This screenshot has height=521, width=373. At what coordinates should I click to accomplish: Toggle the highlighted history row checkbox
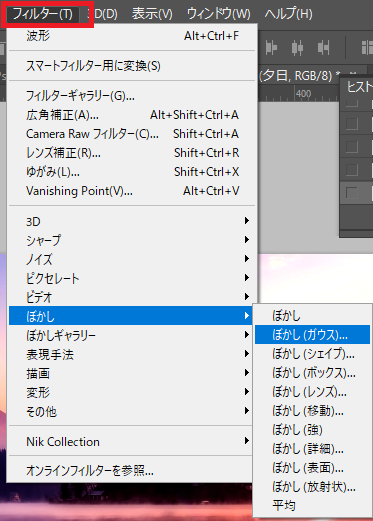[x=352, y=193]
